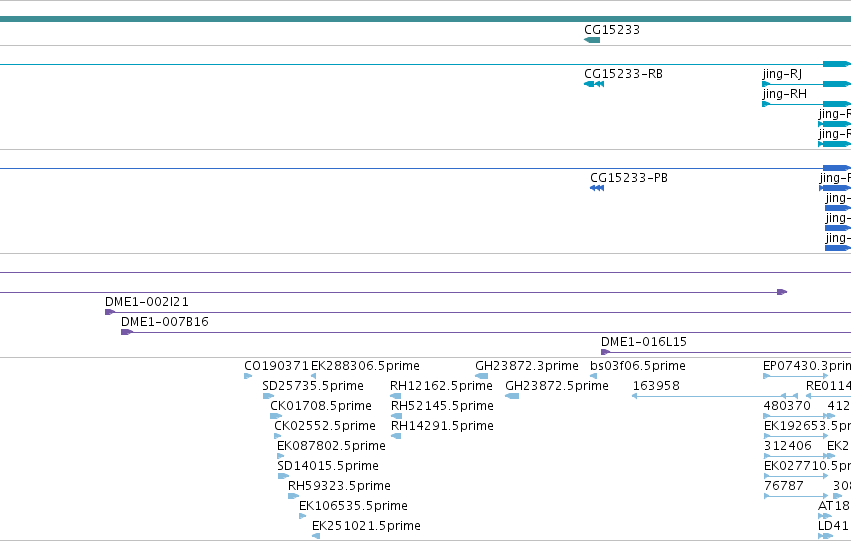851x541 pixels.
Task: Click the RH12162.5prime arrow glyph
Action: point(396,396)
